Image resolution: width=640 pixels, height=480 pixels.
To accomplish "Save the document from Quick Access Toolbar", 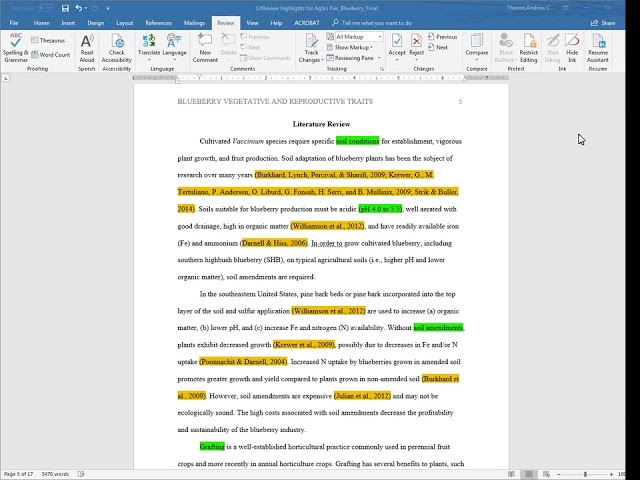I will click(x=65, y=8).
